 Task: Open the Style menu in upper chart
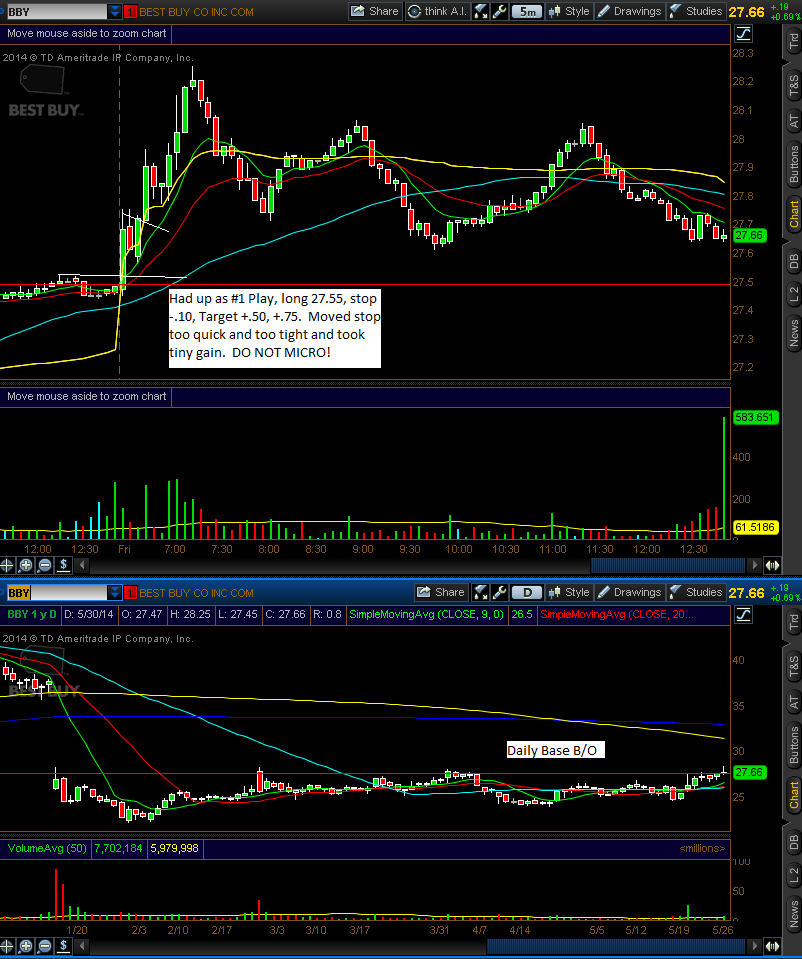pyautogui.click(x=569, y=11)
